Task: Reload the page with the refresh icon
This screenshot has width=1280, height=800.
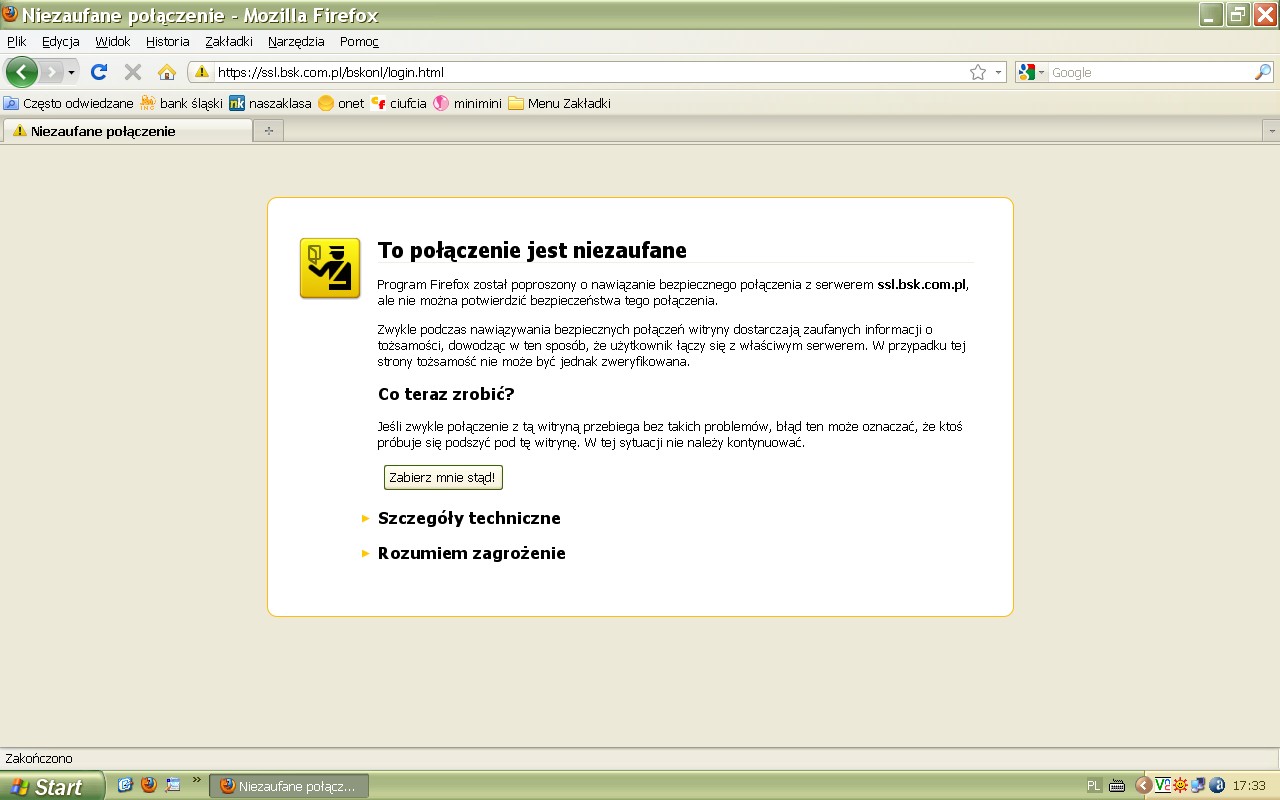Action: point(99,72)
